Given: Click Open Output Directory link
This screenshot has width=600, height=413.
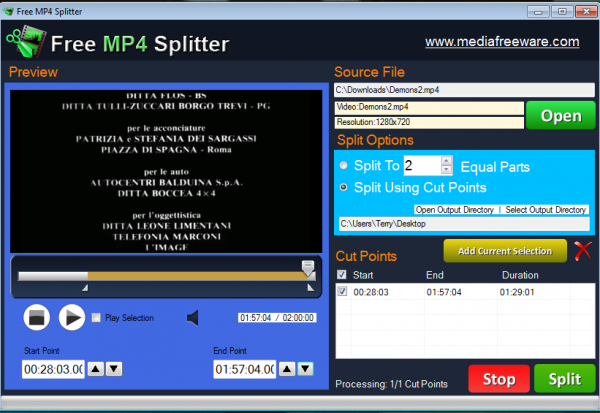Looking at the screenshot, I should (x=455, y=210).
